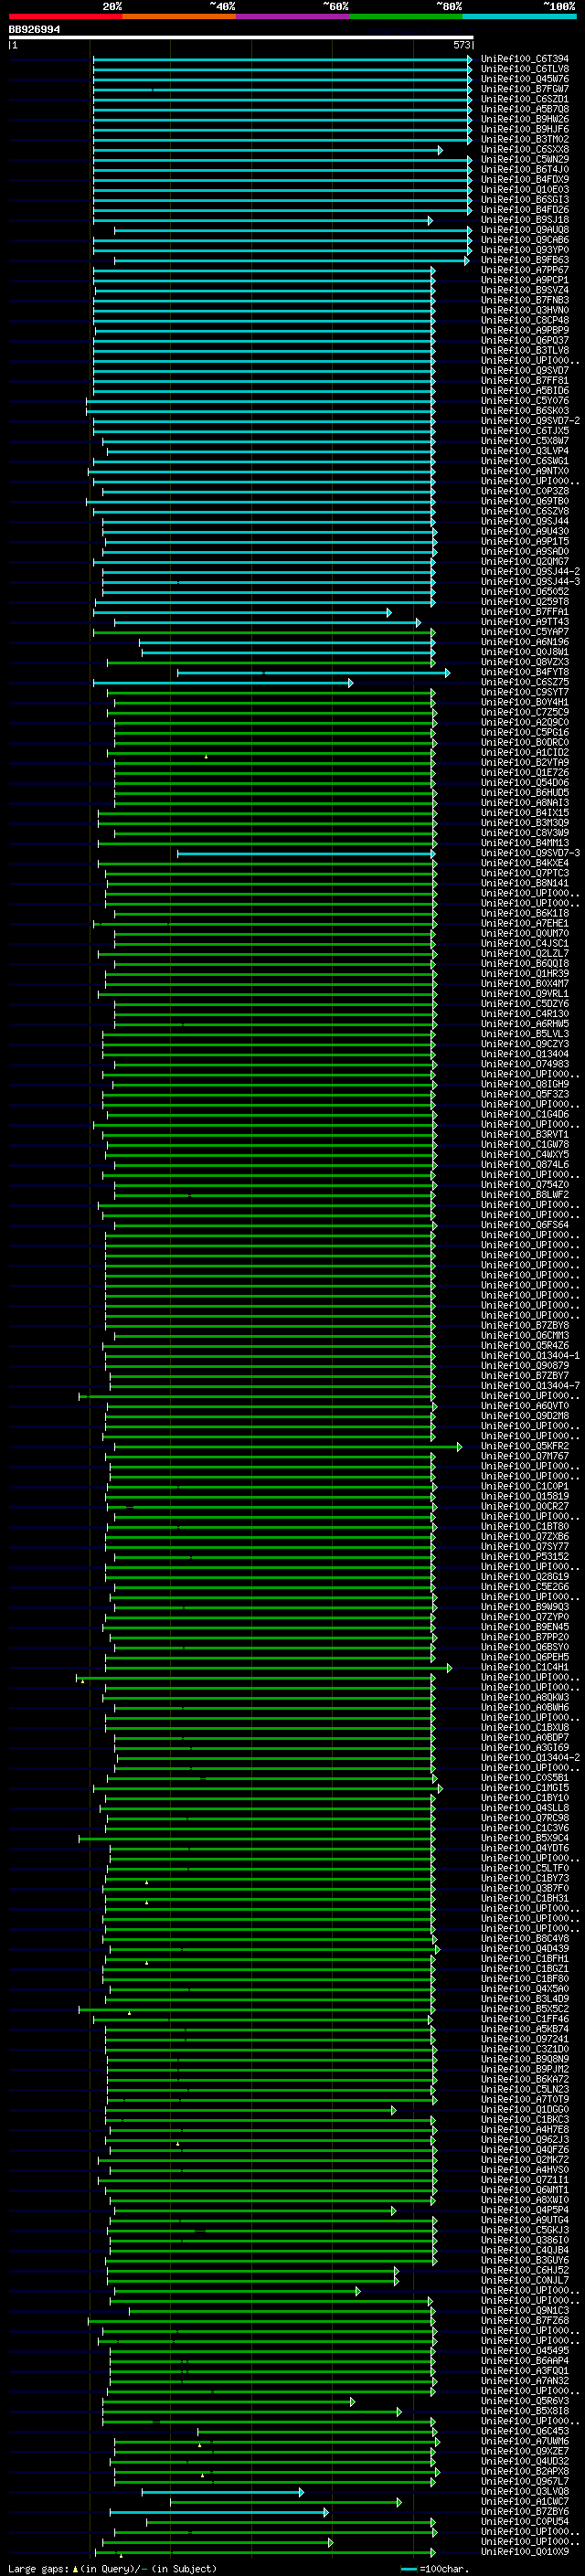Click the UniRef100_B2APX8 label
This screenshot has height=2576, width=585.
pyautogui.click(x=525, y=2472)
